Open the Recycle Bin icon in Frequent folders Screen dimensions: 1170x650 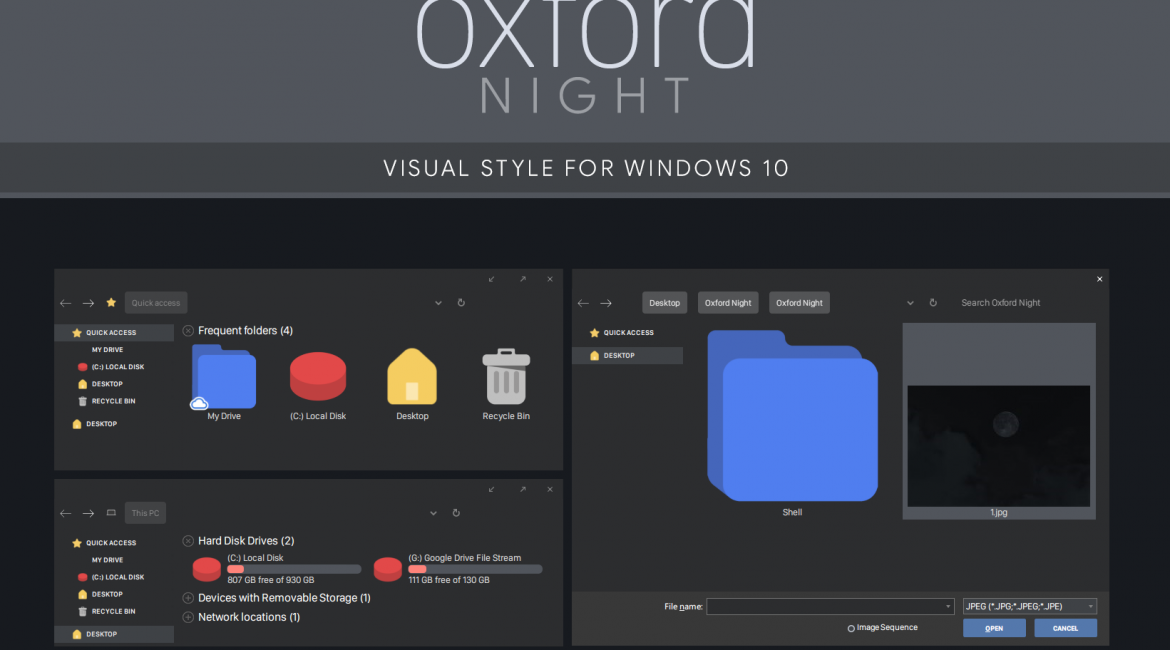pyautogui.click(x=506, y=377)
